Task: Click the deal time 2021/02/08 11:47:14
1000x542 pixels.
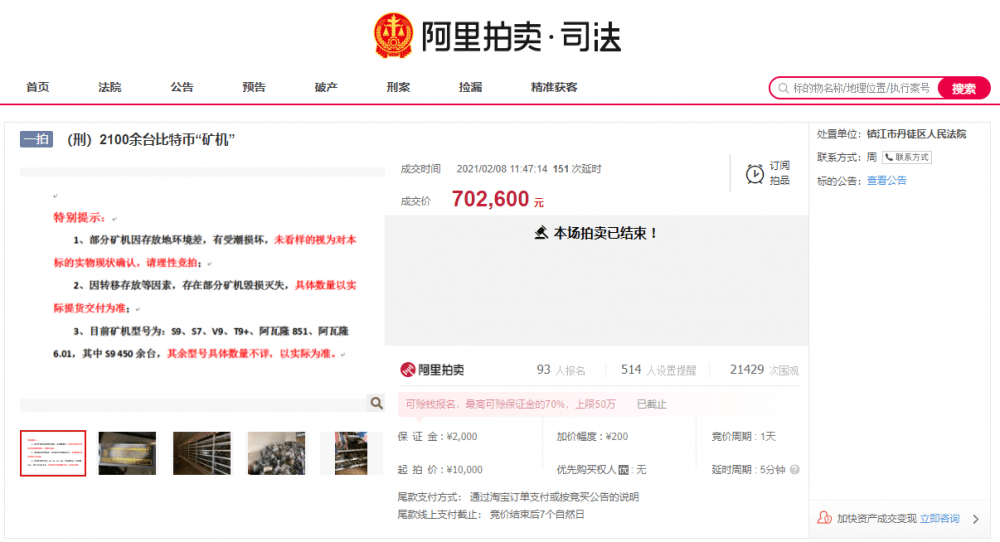Action: click(501, 169)
